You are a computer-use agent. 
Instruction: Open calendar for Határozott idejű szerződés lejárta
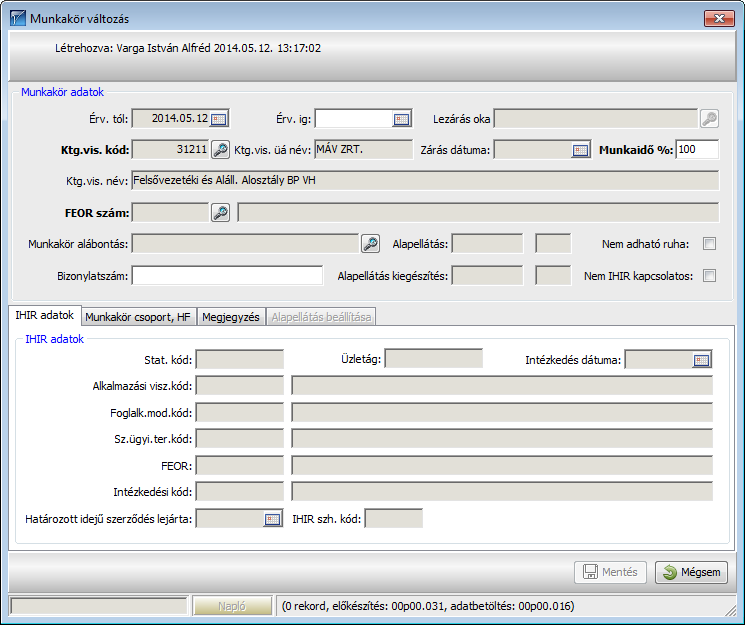click(272, 519)
